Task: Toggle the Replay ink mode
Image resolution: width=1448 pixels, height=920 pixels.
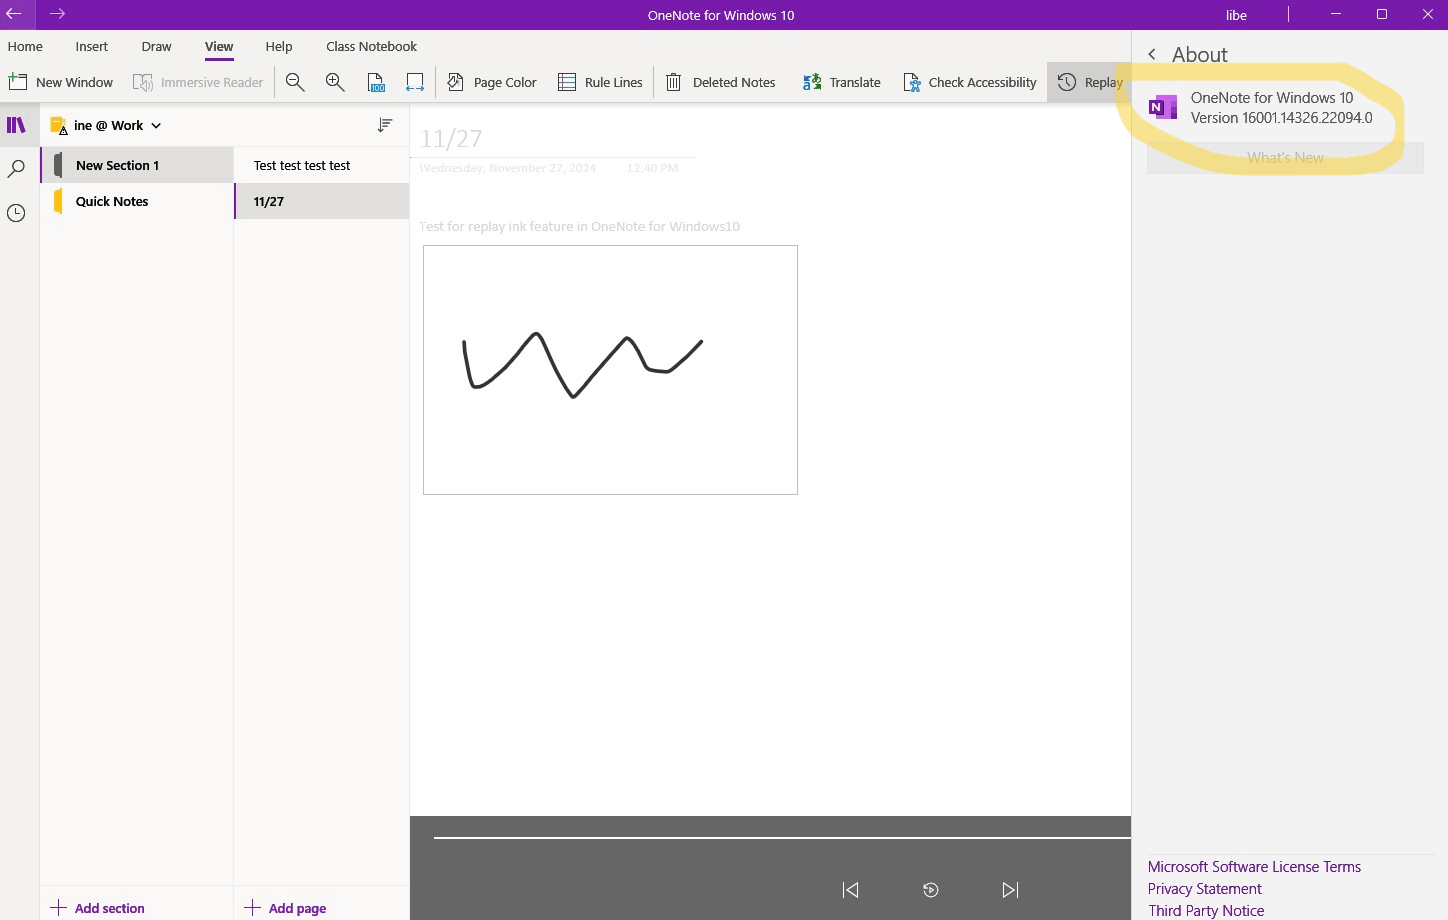Action: 1089,82
